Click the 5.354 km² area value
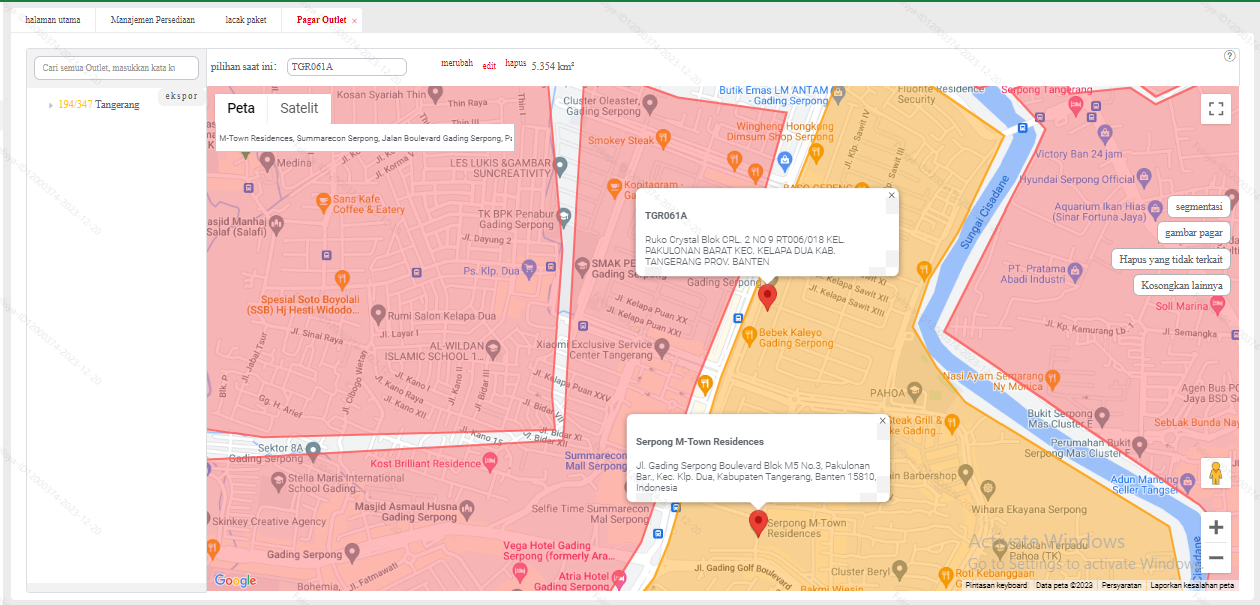This screenshot has height=605, width=1260. click(x=553, y=67)
